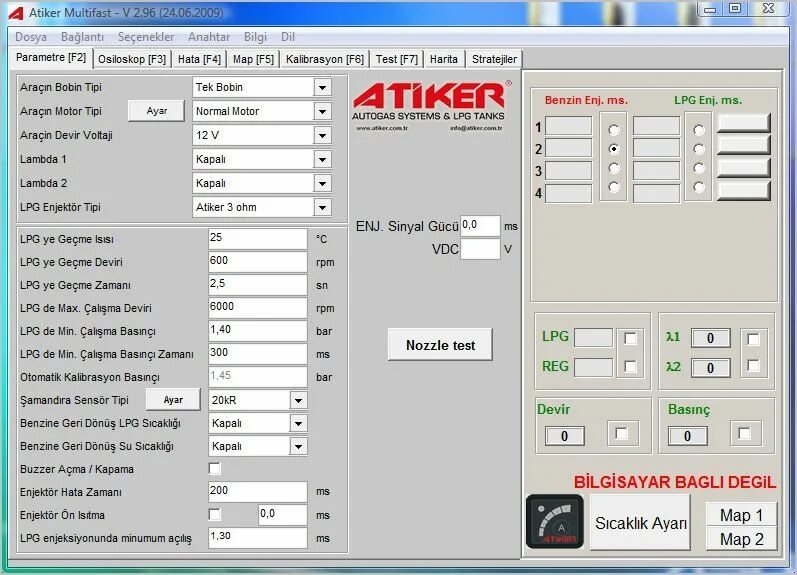Image resolution: width=797 pixels, height=575 pixels.
Task: Select LPG injector 3 radio button
Action: coord(699,168)
